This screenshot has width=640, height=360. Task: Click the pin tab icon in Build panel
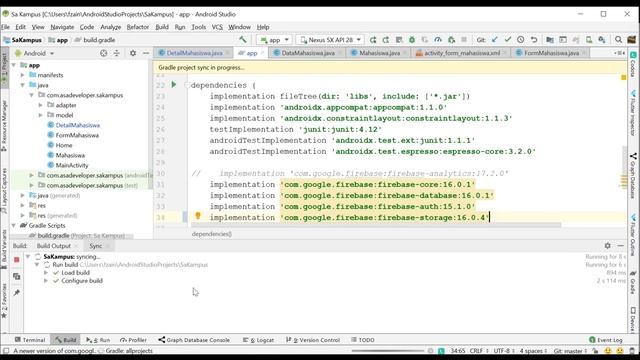[x=17, y=293]
